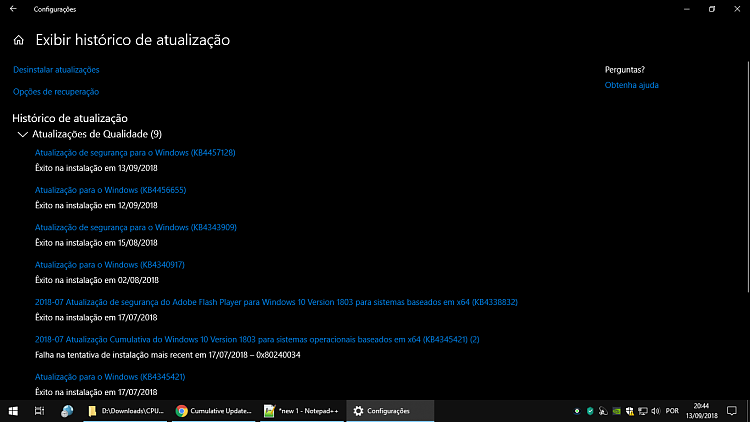
Task: Click the Configurações taskbar button
Action: coord(390,411)
